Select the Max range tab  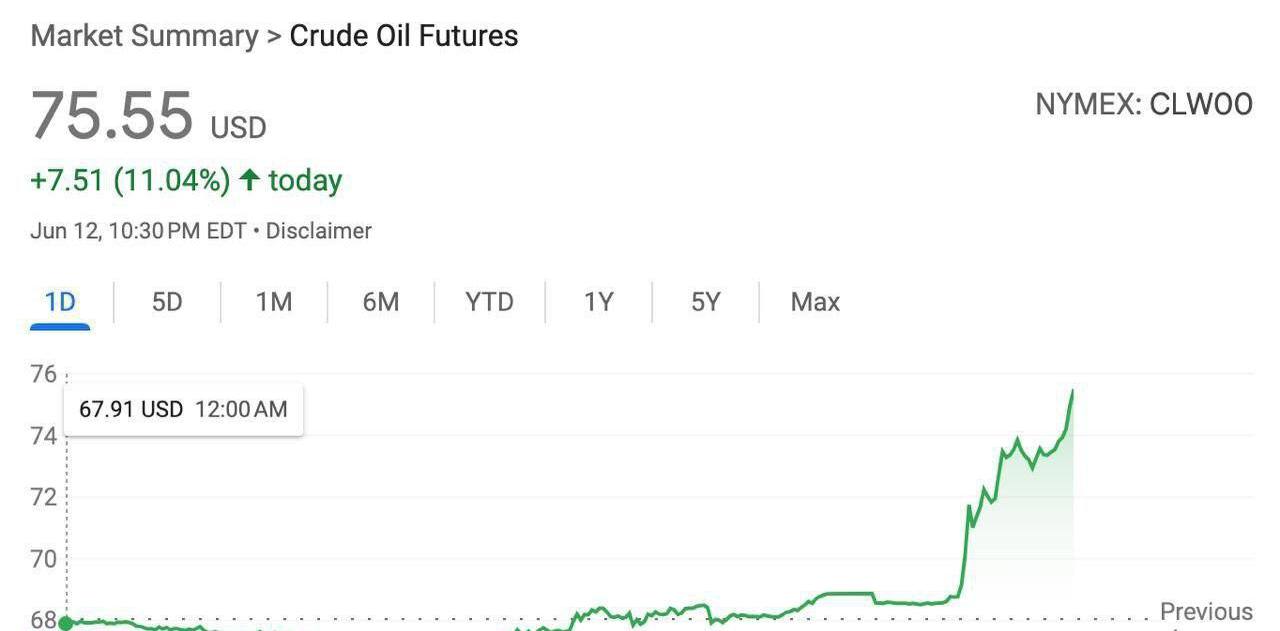point(815,302)
